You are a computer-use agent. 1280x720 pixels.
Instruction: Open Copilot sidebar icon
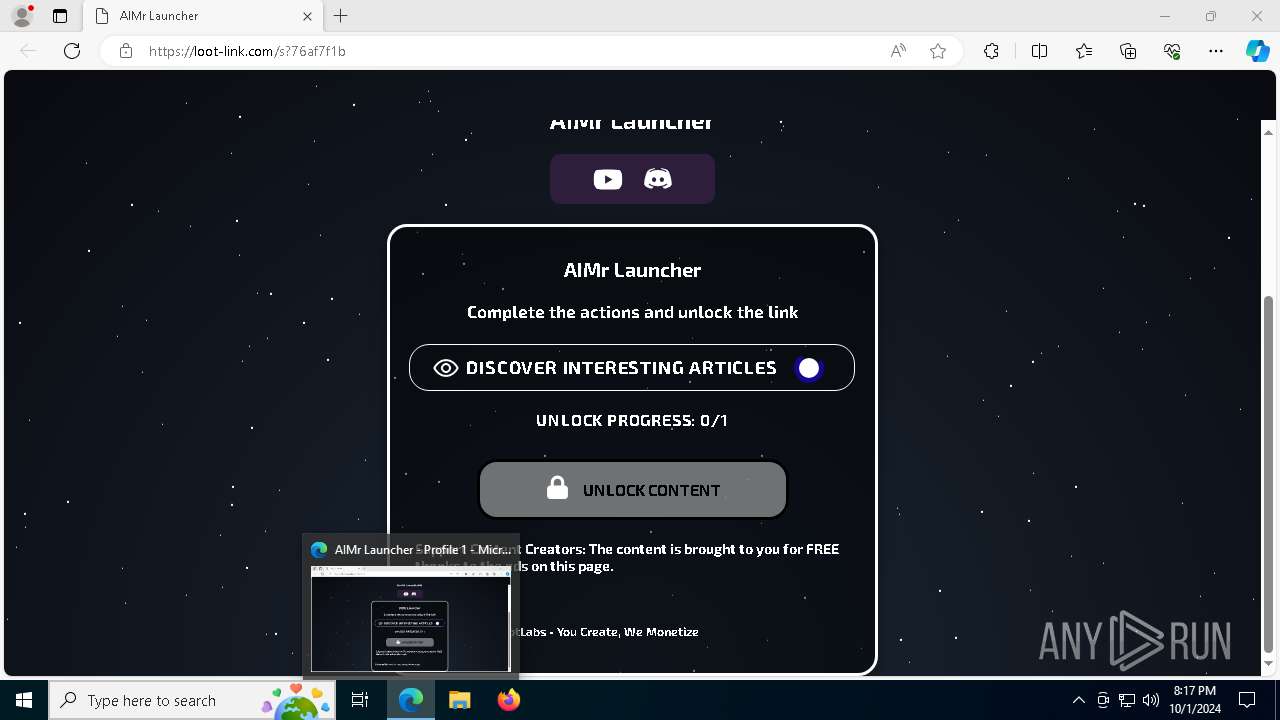1258,51
